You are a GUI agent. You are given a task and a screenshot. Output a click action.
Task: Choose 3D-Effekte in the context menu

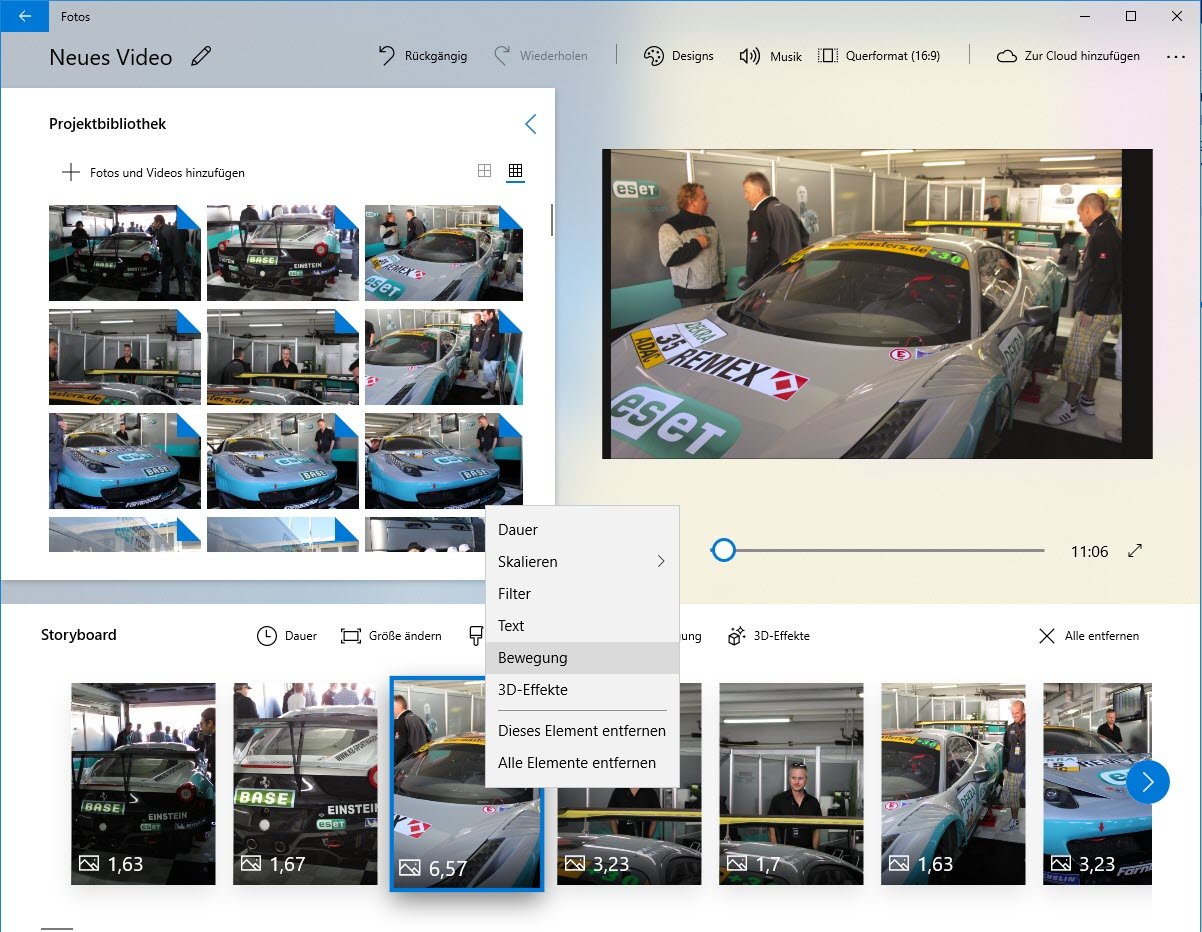582,690
